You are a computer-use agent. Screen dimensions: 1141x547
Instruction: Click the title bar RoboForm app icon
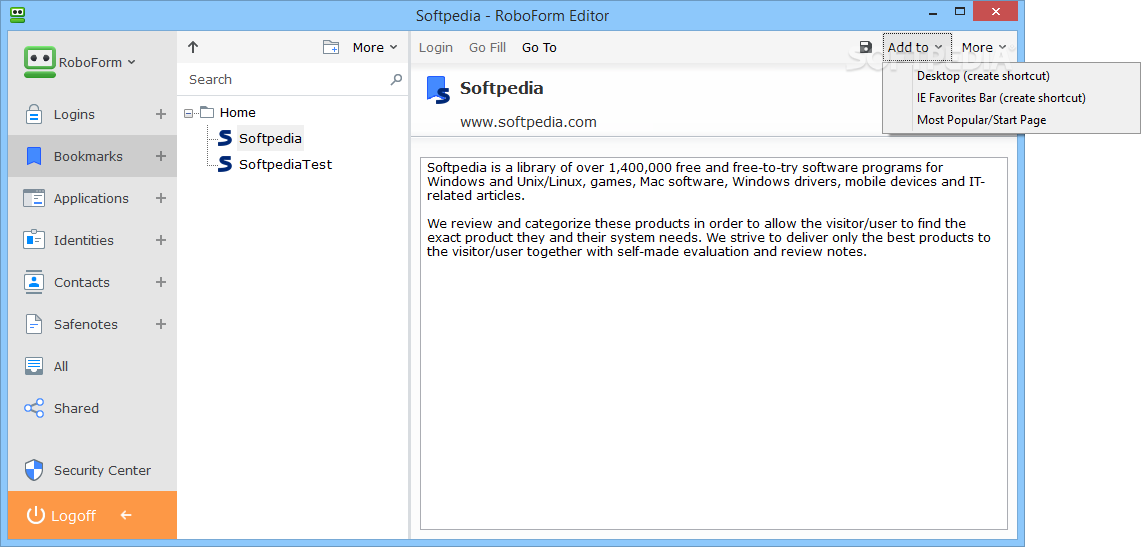(19, 13)
